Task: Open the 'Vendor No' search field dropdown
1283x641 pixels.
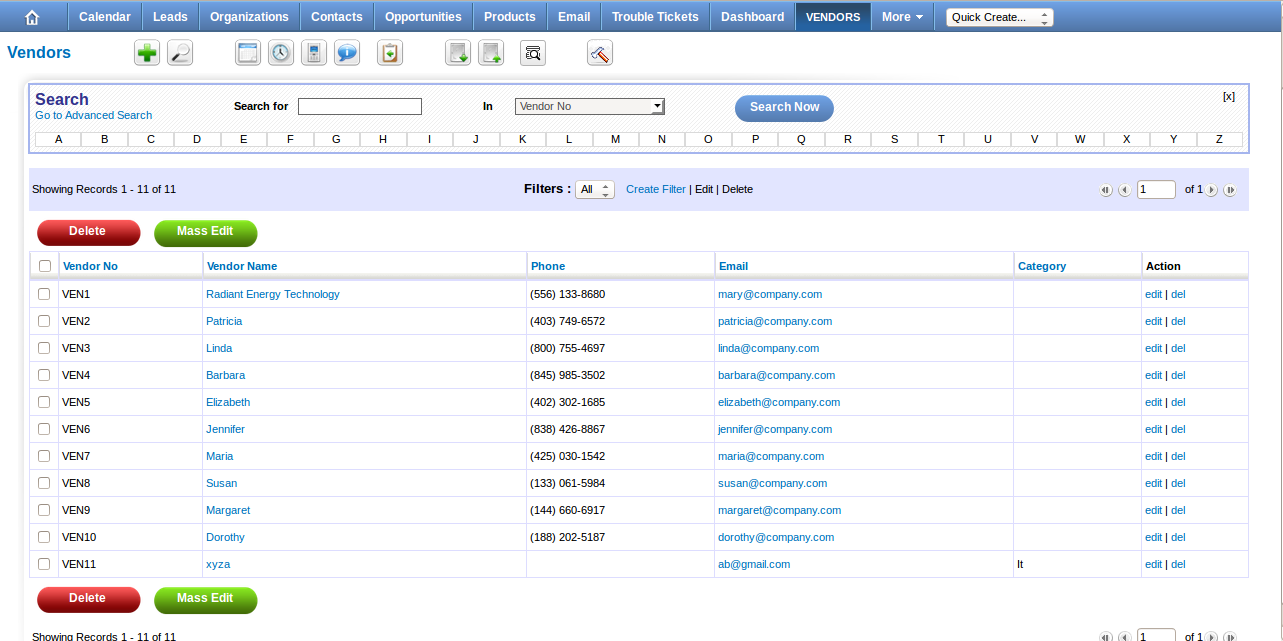Action: pos(589,106)
